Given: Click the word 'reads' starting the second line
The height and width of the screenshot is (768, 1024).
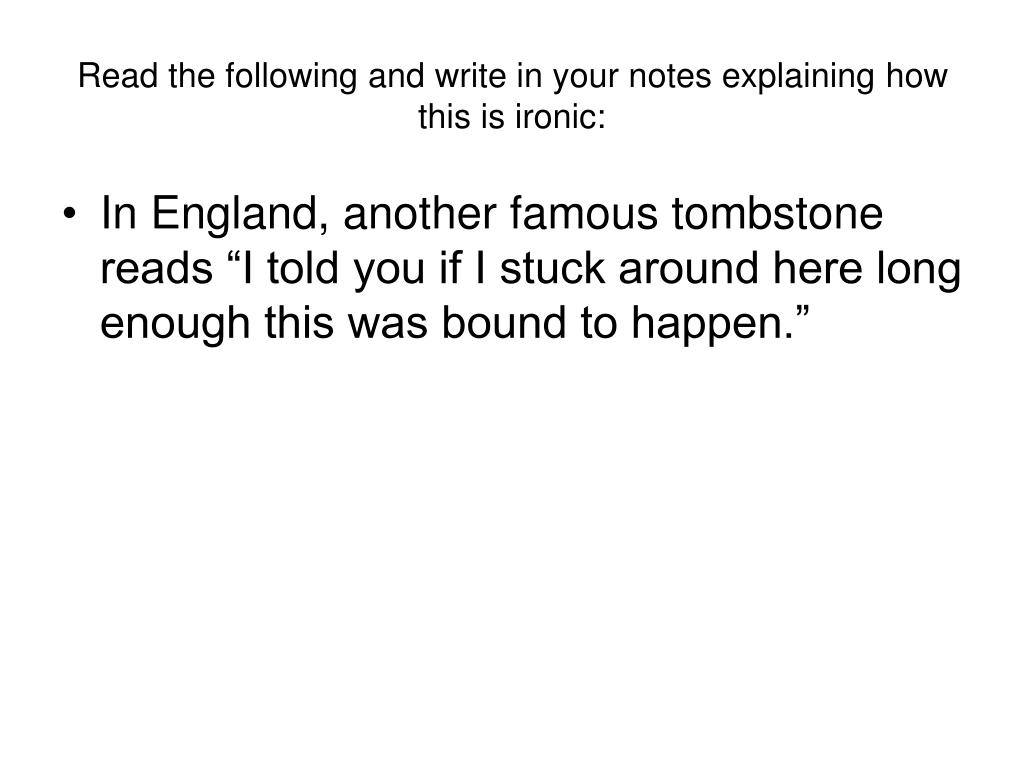Looking at the screenshot, I should coord(156,268).
